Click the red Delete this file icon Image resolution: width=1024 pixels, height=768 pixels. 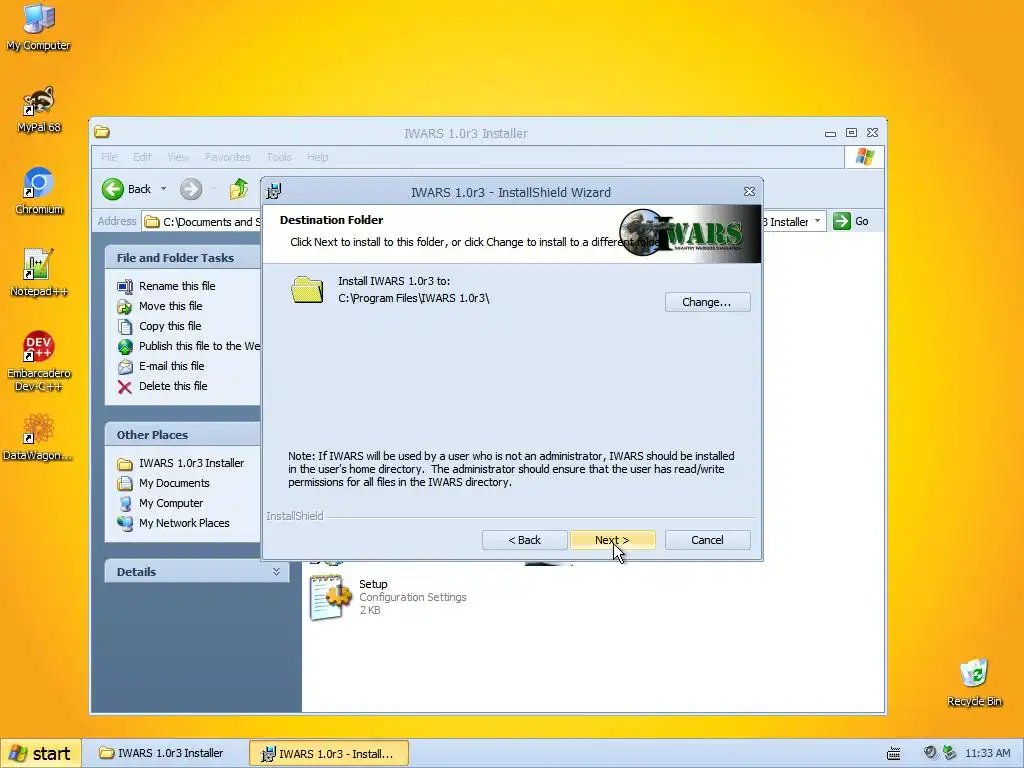point(125,387)
